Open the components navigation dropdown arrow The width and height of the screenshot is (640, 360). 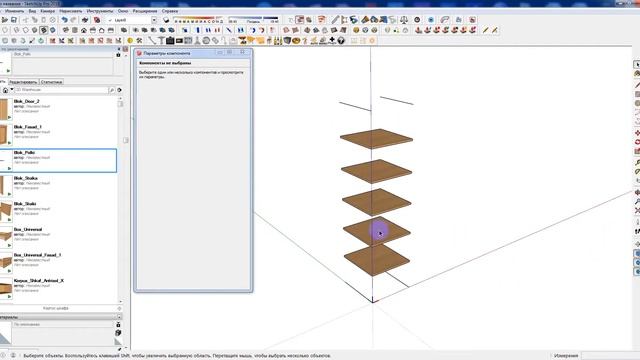pyautogui.click(x=12, y=89)
